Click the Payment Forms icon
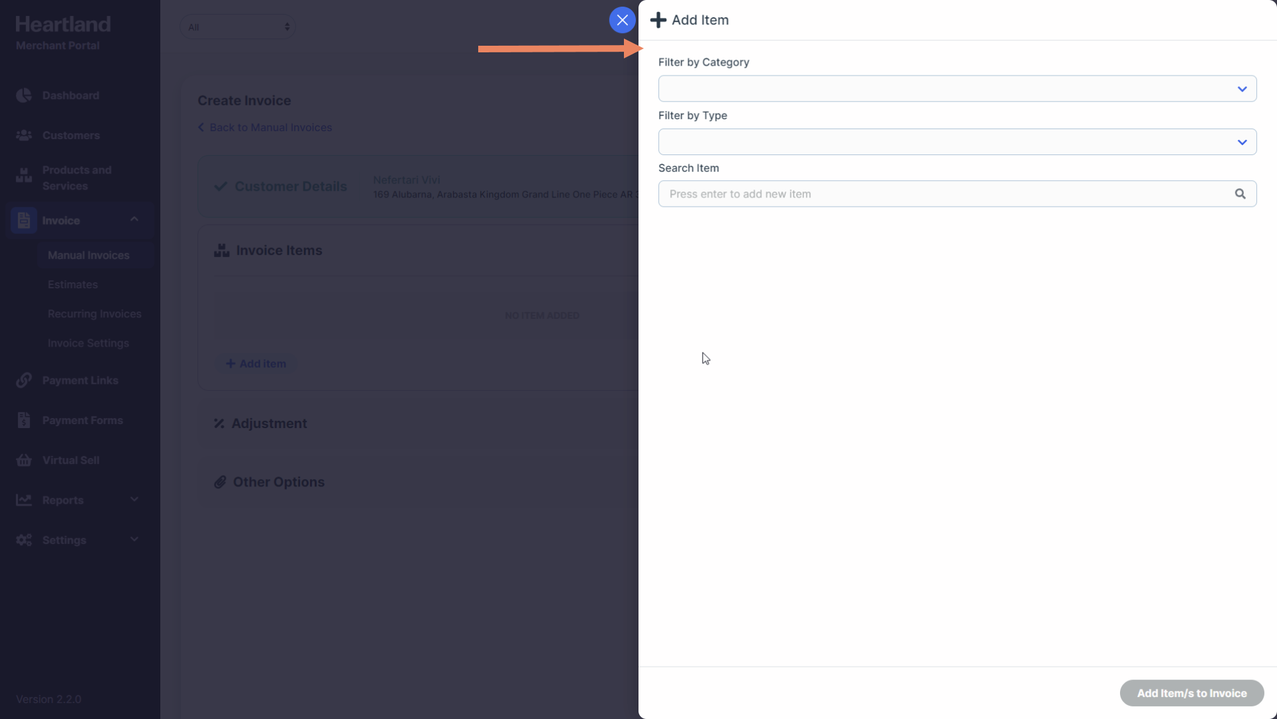1277x719 pixels. tap(24, 421)
